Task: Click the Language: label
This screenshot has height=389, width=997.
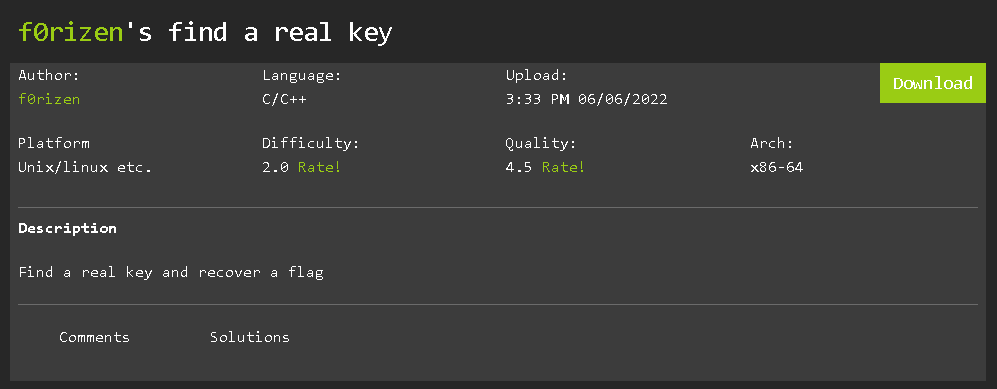Action: coord(302,76)
